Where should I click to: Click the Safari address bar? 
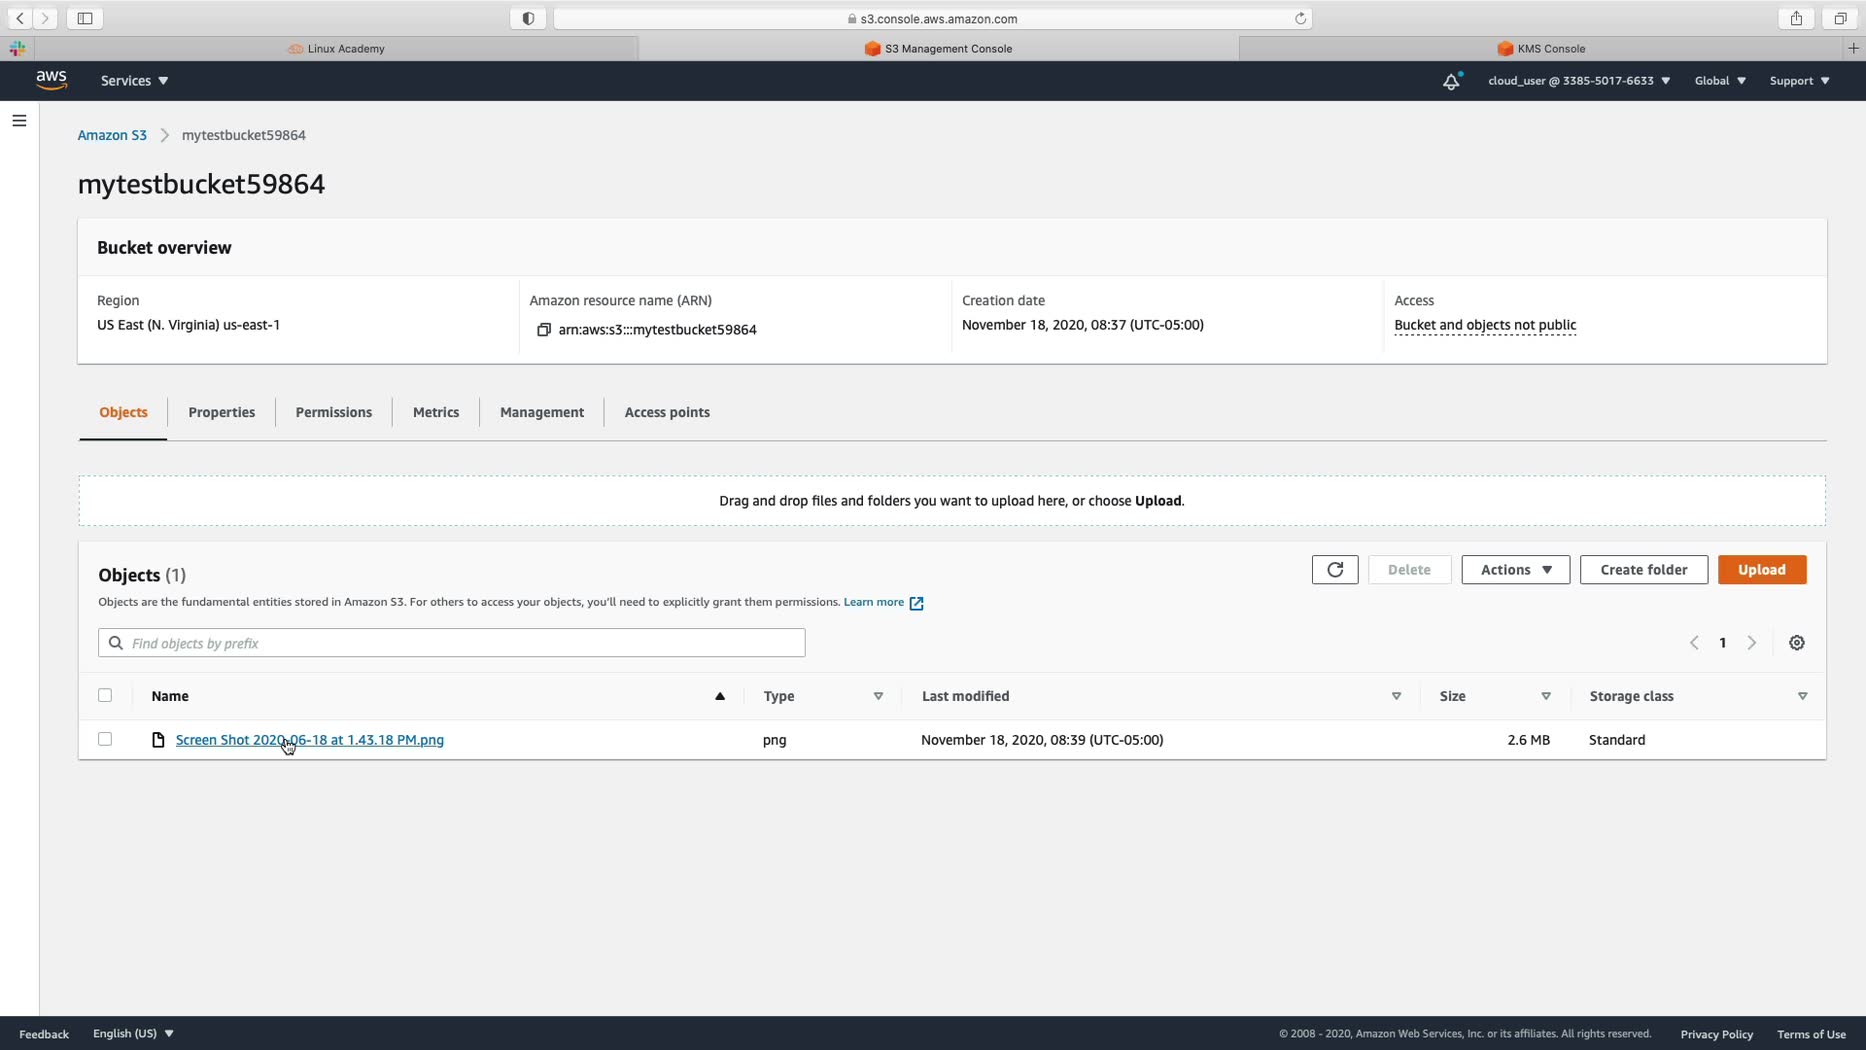click(932, 18)
